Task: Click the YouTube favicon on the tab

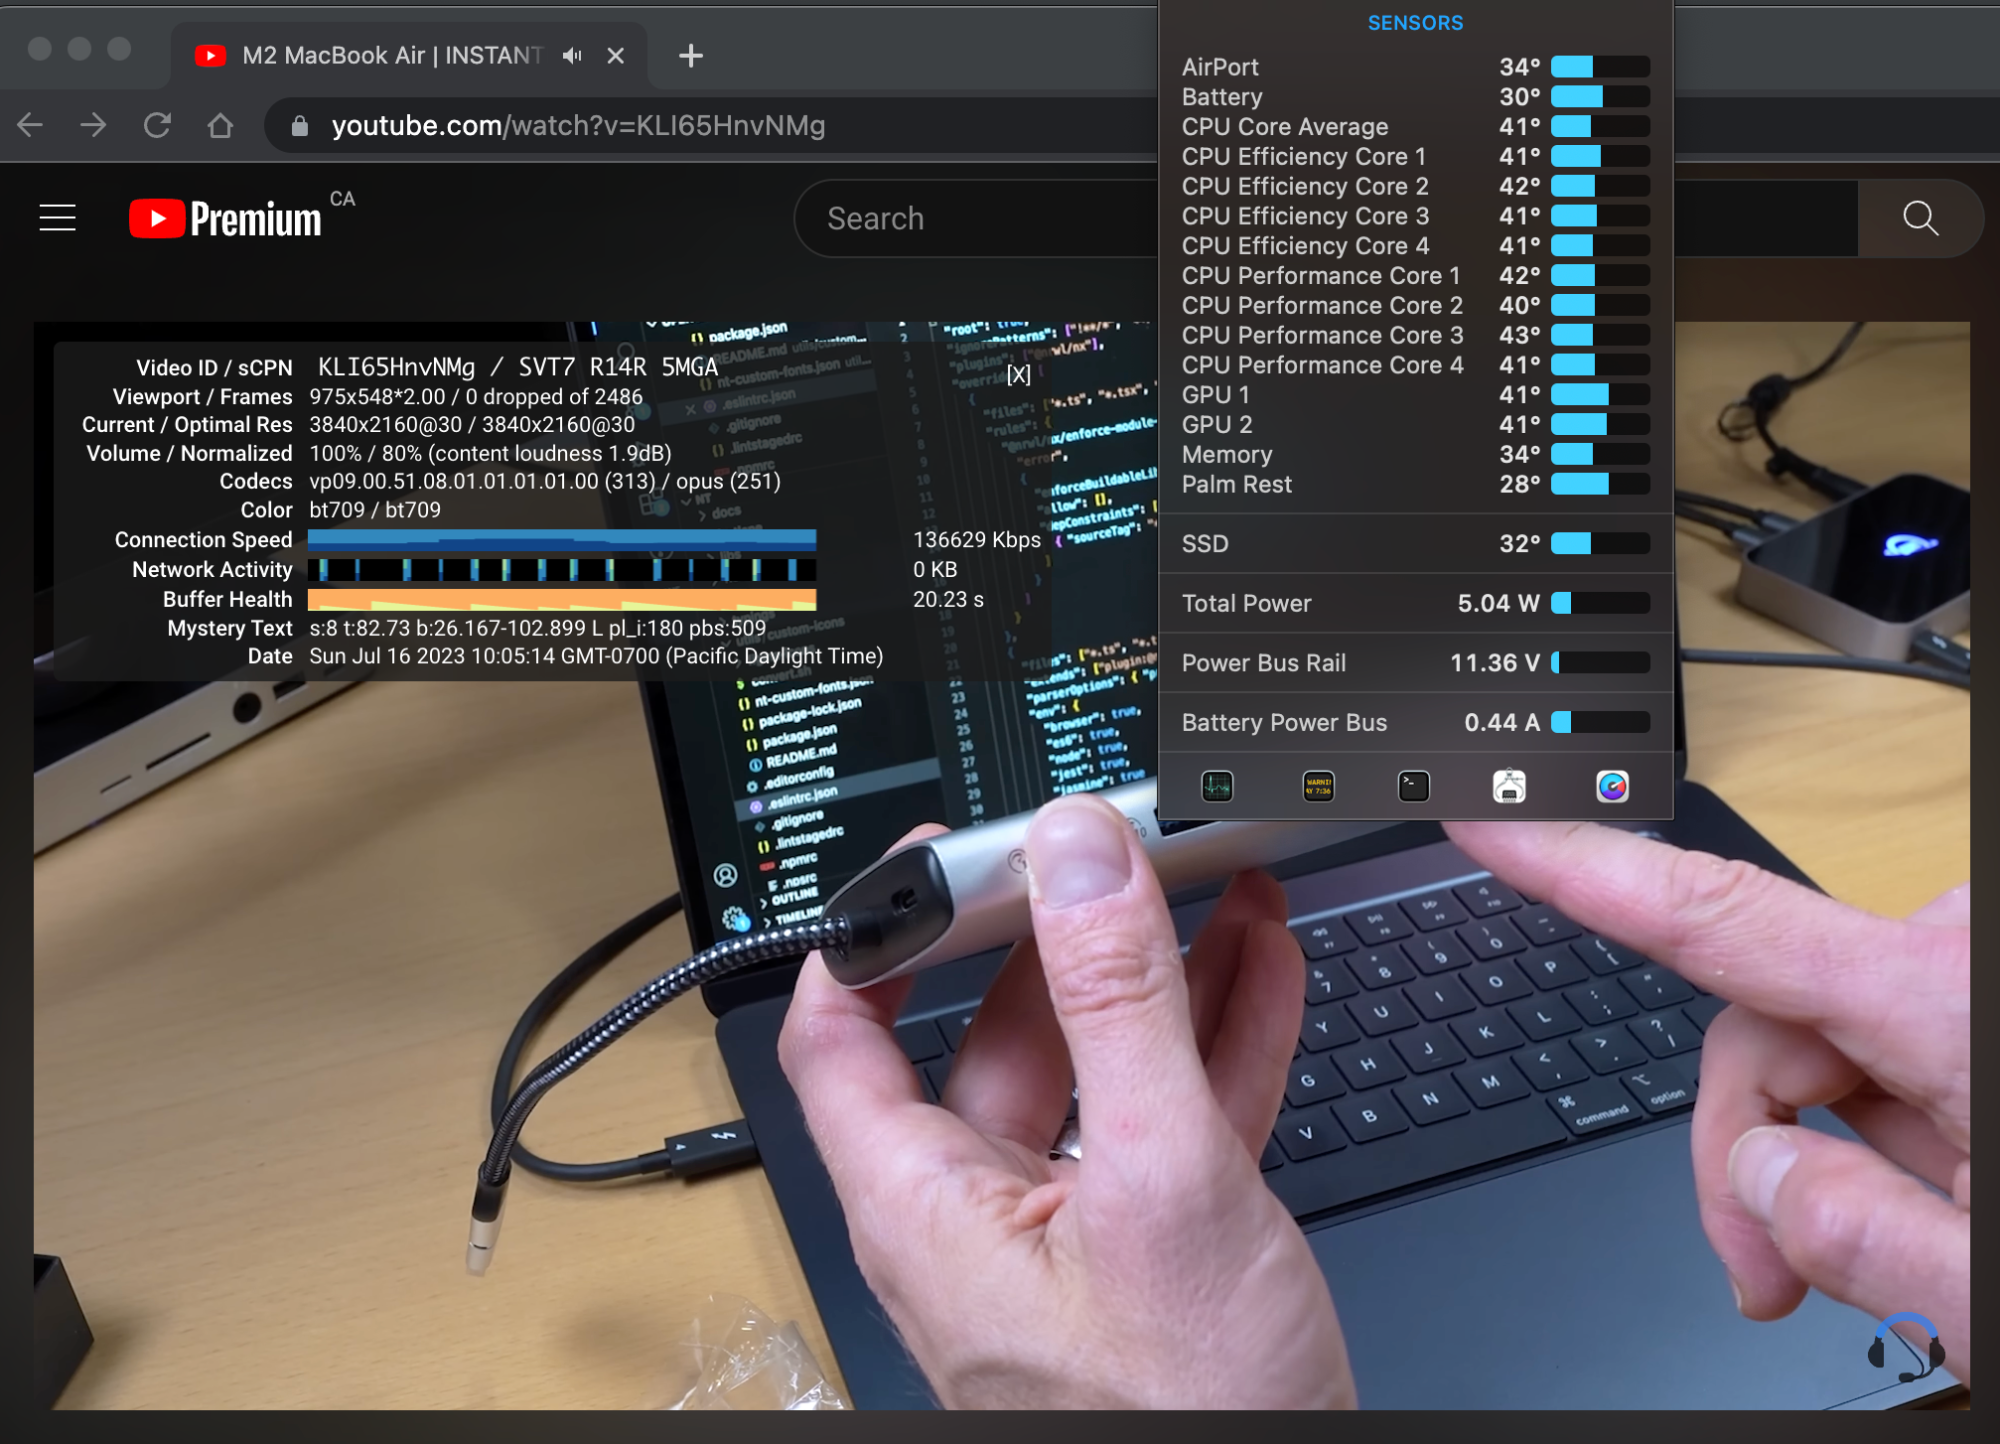Action: (x=210, y=56)
